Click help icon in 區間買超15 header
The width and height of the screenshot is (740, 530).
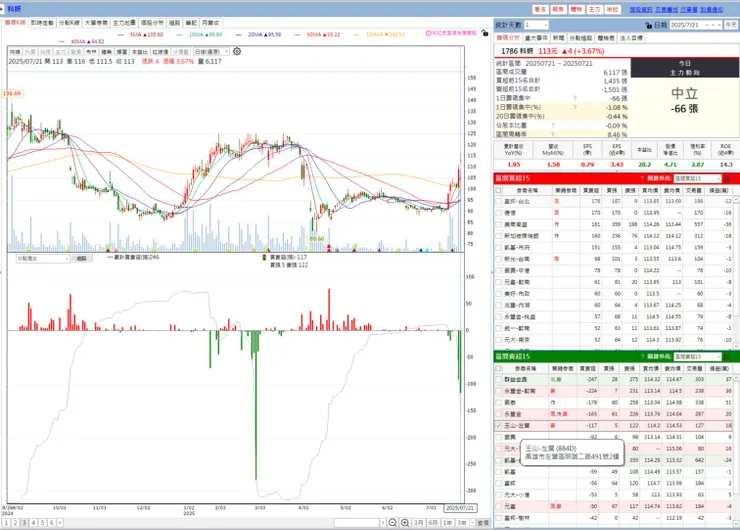pos(642,178)
